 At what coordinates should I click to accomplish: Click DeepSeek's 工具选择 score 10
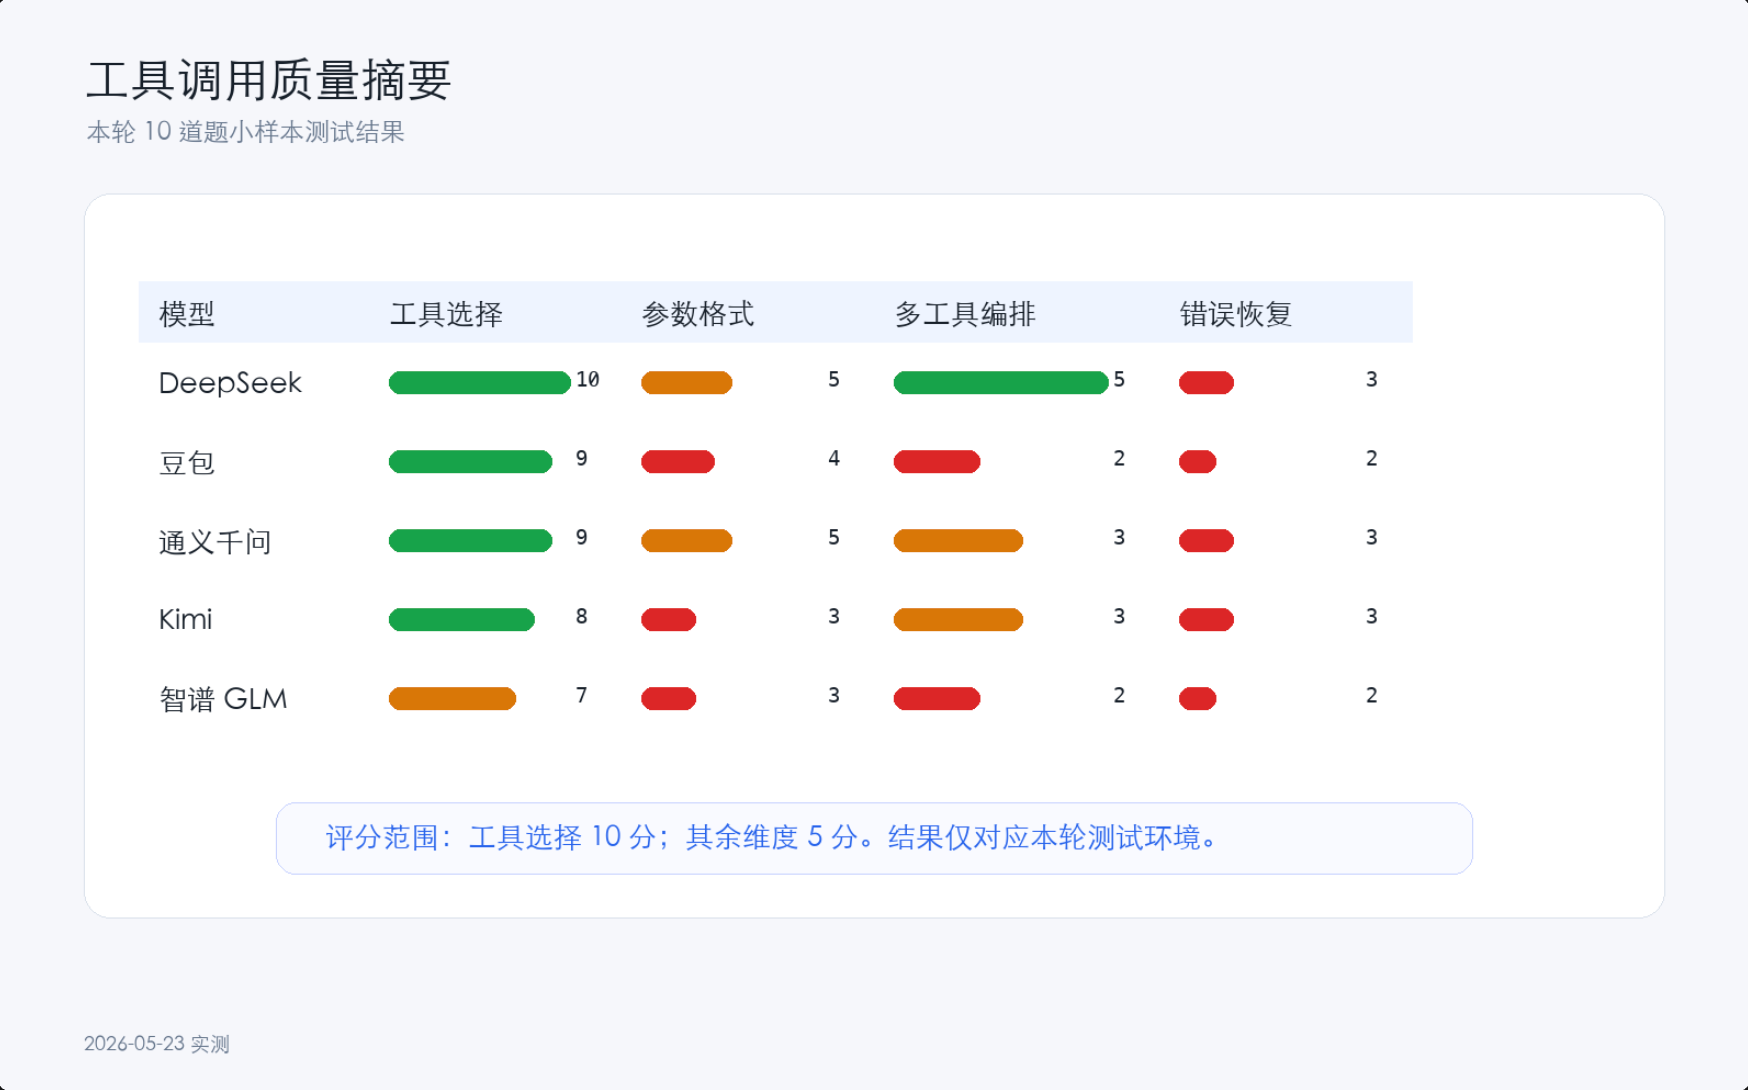[588, 380]
